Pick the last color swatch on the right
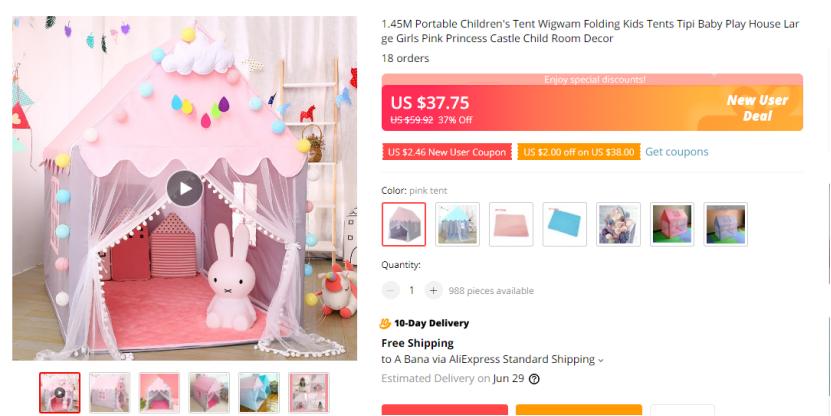Screen dimensions: 831x416 point(725,224)
